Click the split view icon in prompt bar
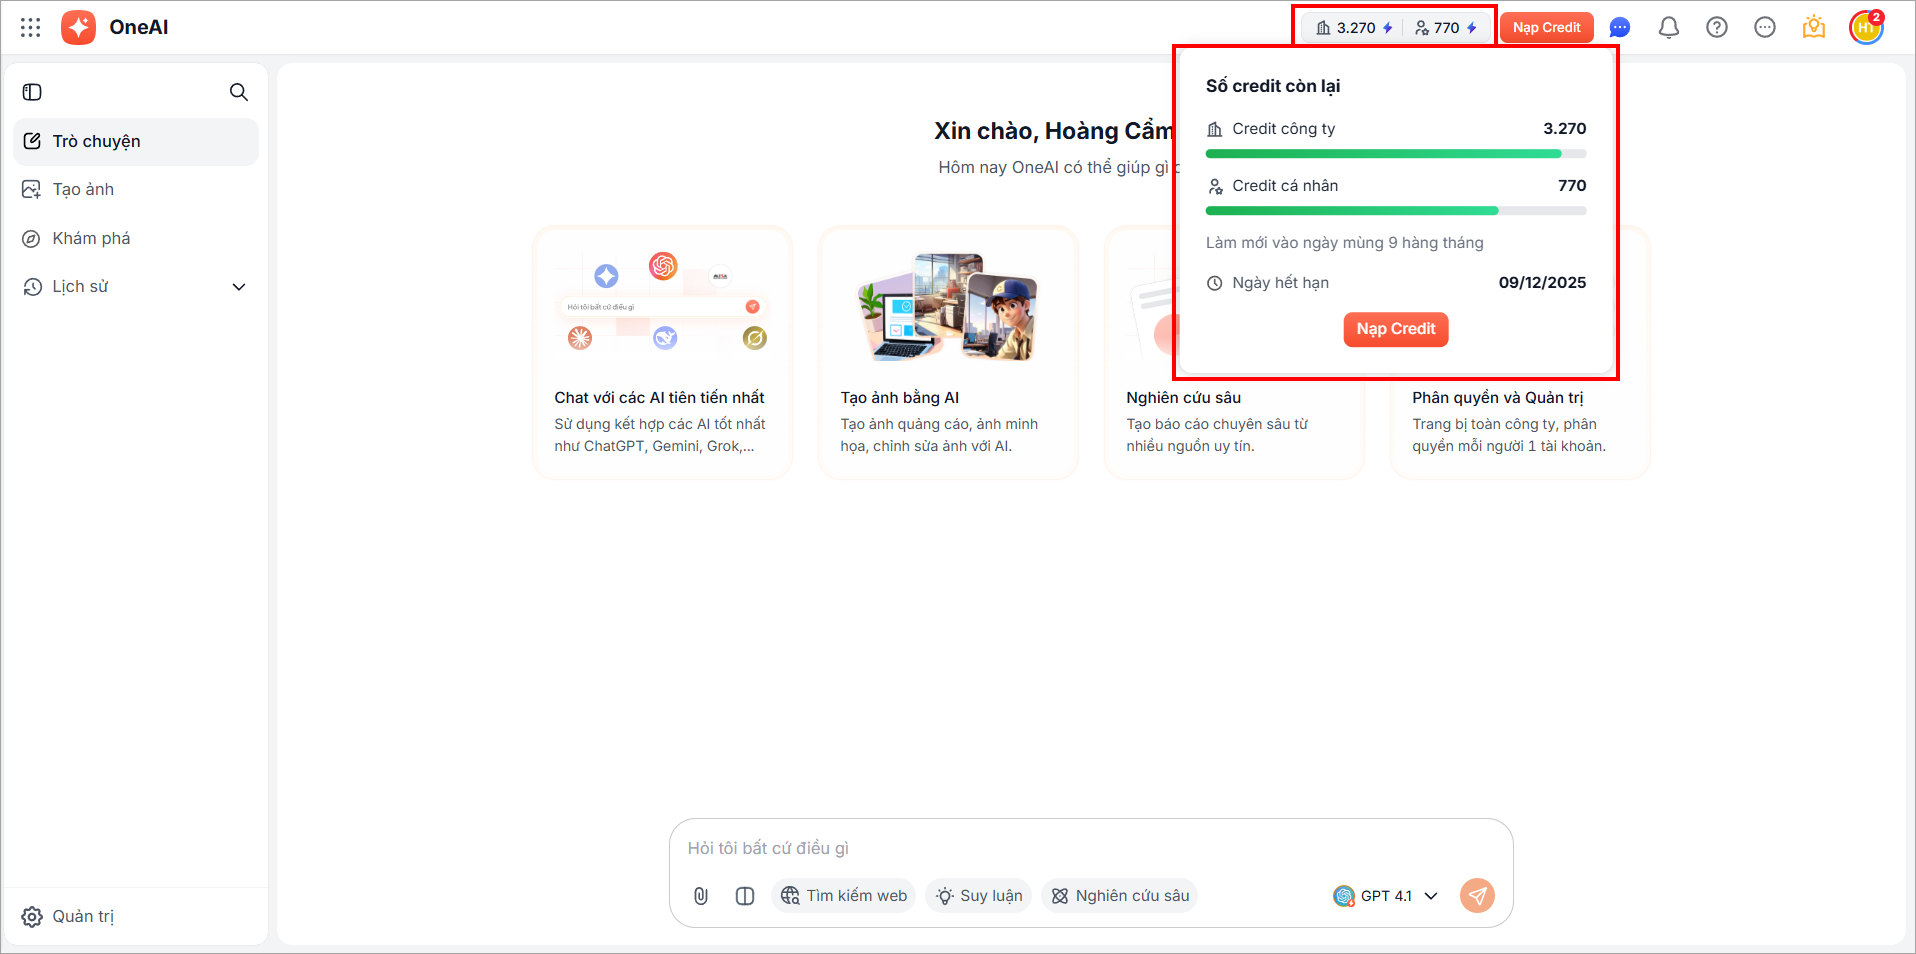The height and width of the screenshot is (954, 1916). [745, 896]
